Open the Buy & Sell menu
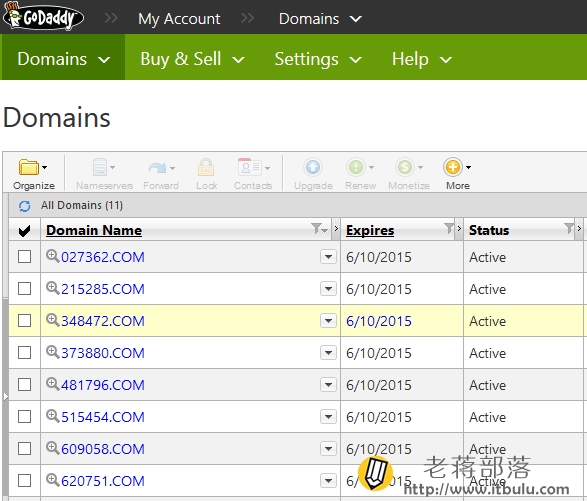The height and width of the screenshot is (501, 587). coord(192,59)
